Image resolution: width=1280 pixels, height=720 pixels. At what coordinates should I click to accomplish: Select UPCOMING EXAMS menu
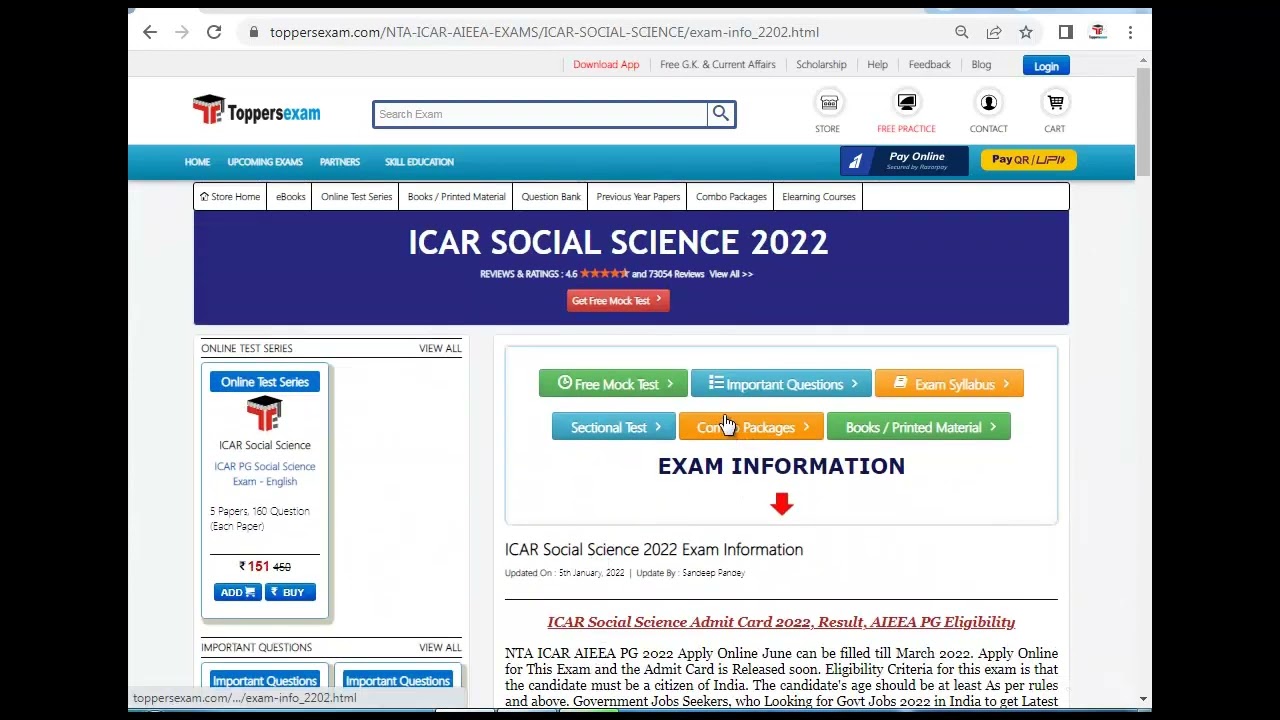265,162
